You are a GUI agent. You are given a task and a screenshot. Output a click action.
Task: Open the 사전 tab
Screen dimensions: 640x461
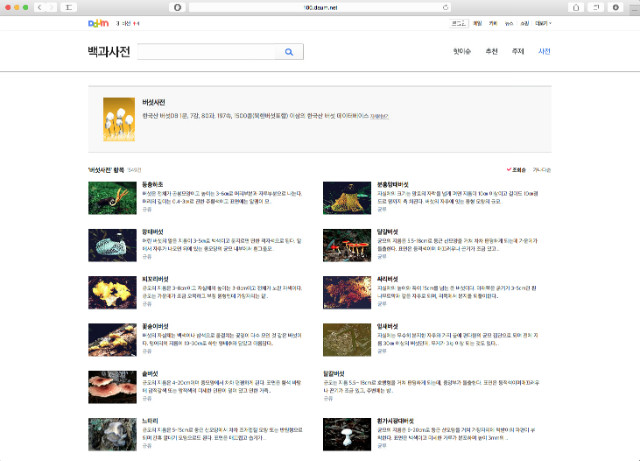click(x=544, y=52)
